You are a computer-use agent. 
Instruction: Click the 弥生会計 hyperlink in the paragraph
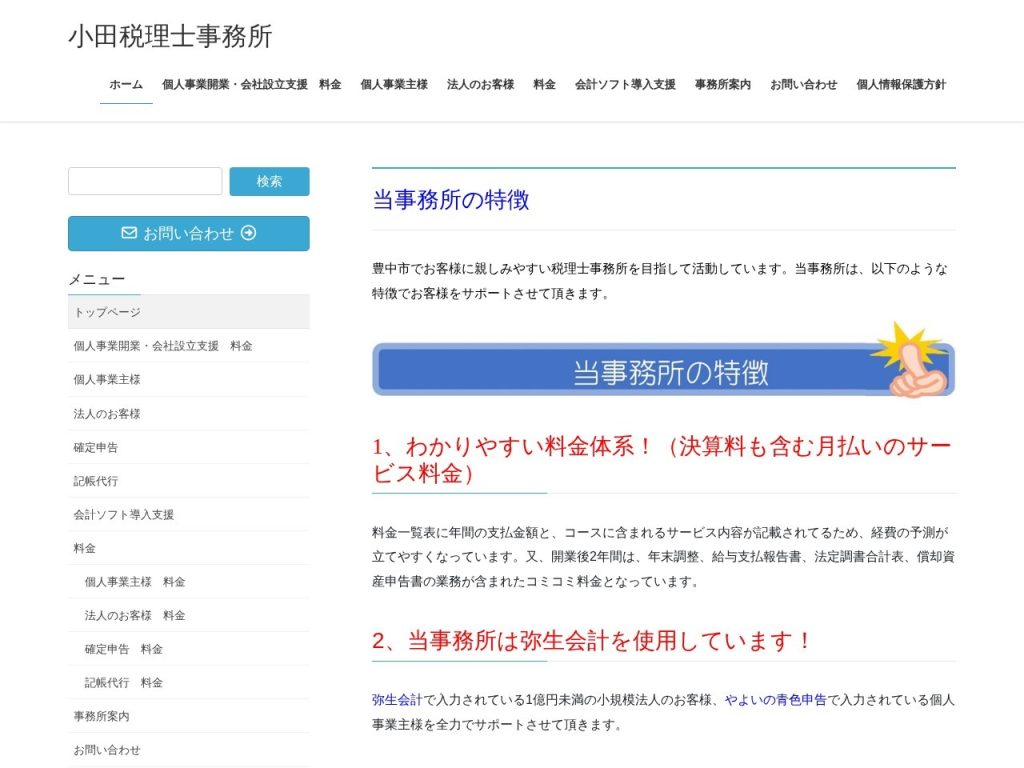(x=397, y=699)
